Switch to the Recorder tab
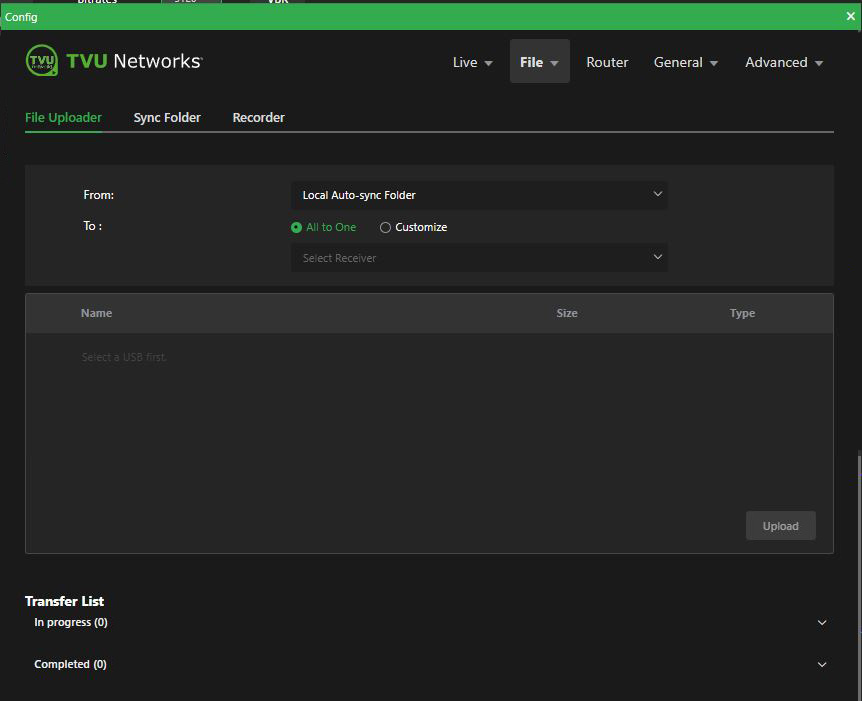Screen dimensions: 862x701 coord(258,117)
